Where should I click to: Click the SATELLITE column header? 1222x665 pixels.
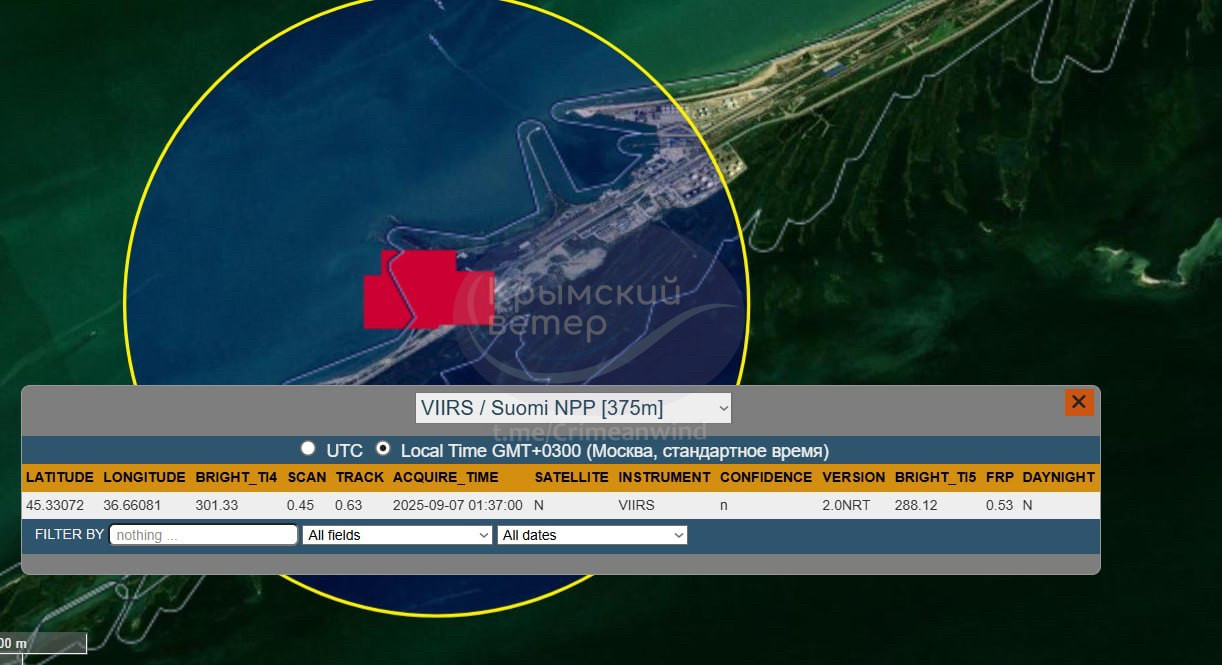571,477
